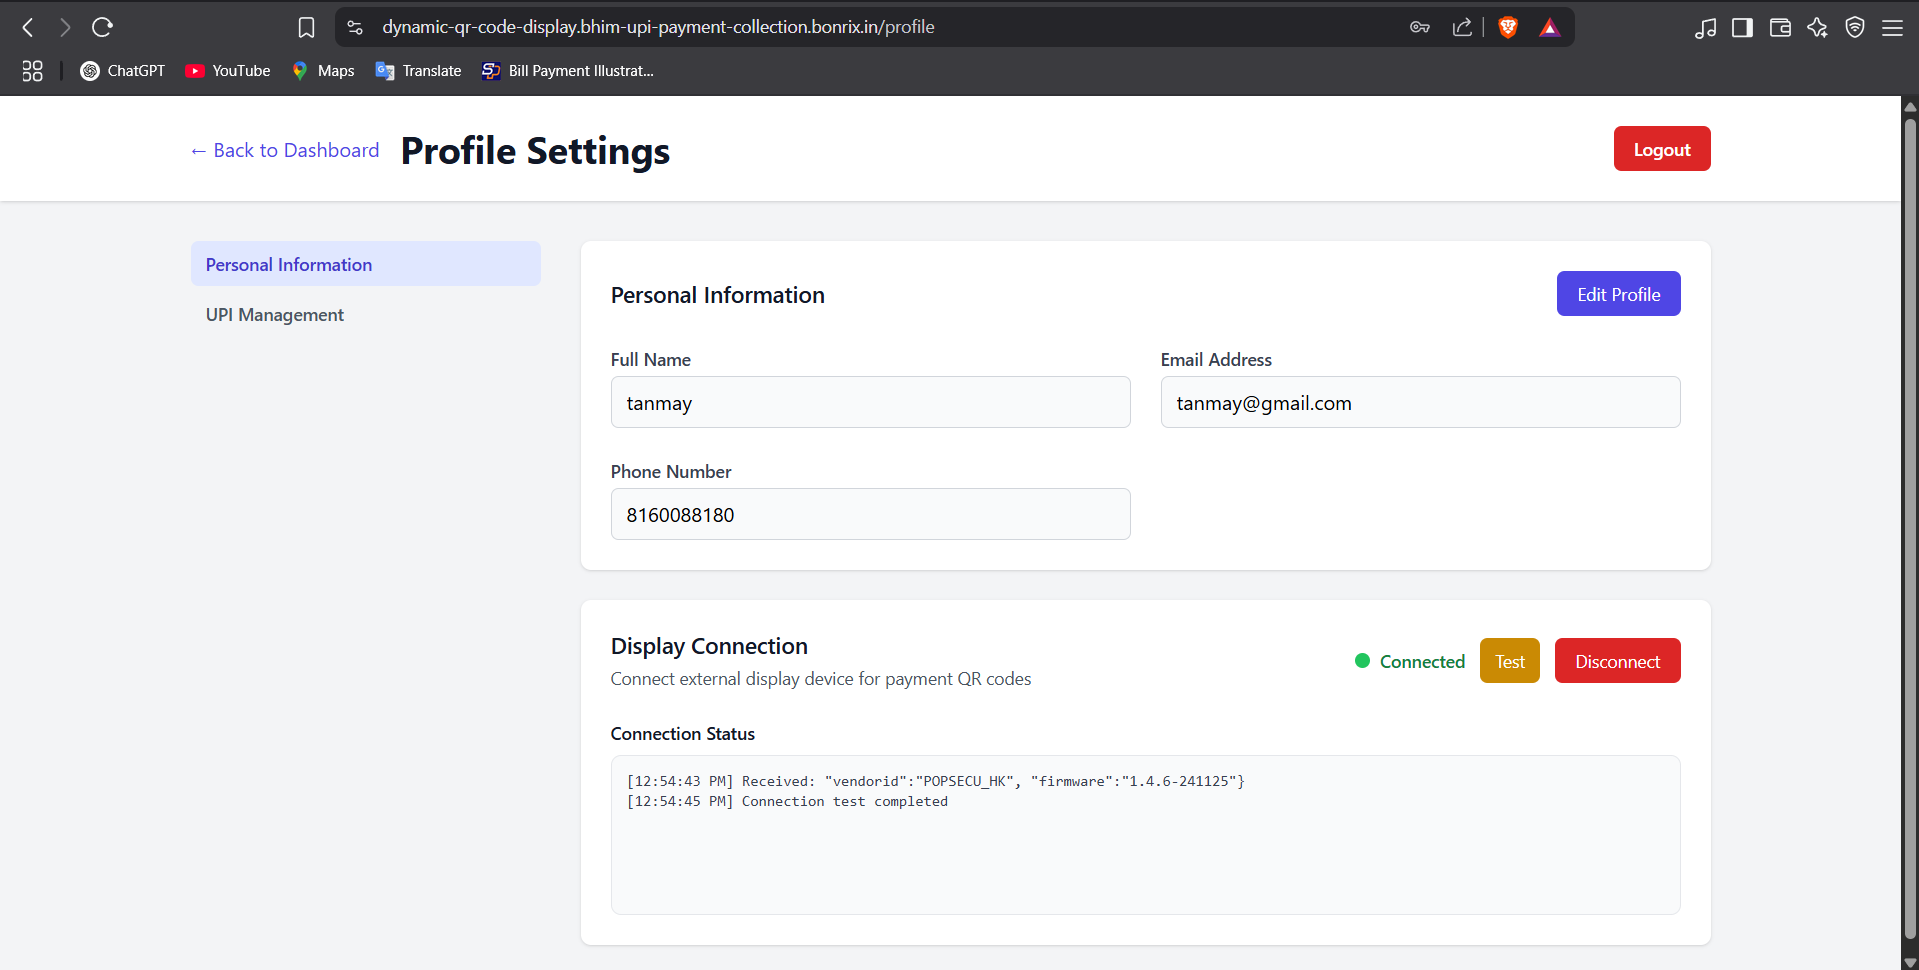Open the Brave Wallet icon
Screen dimensions: 1919x970
click(x=1780, y=27)
